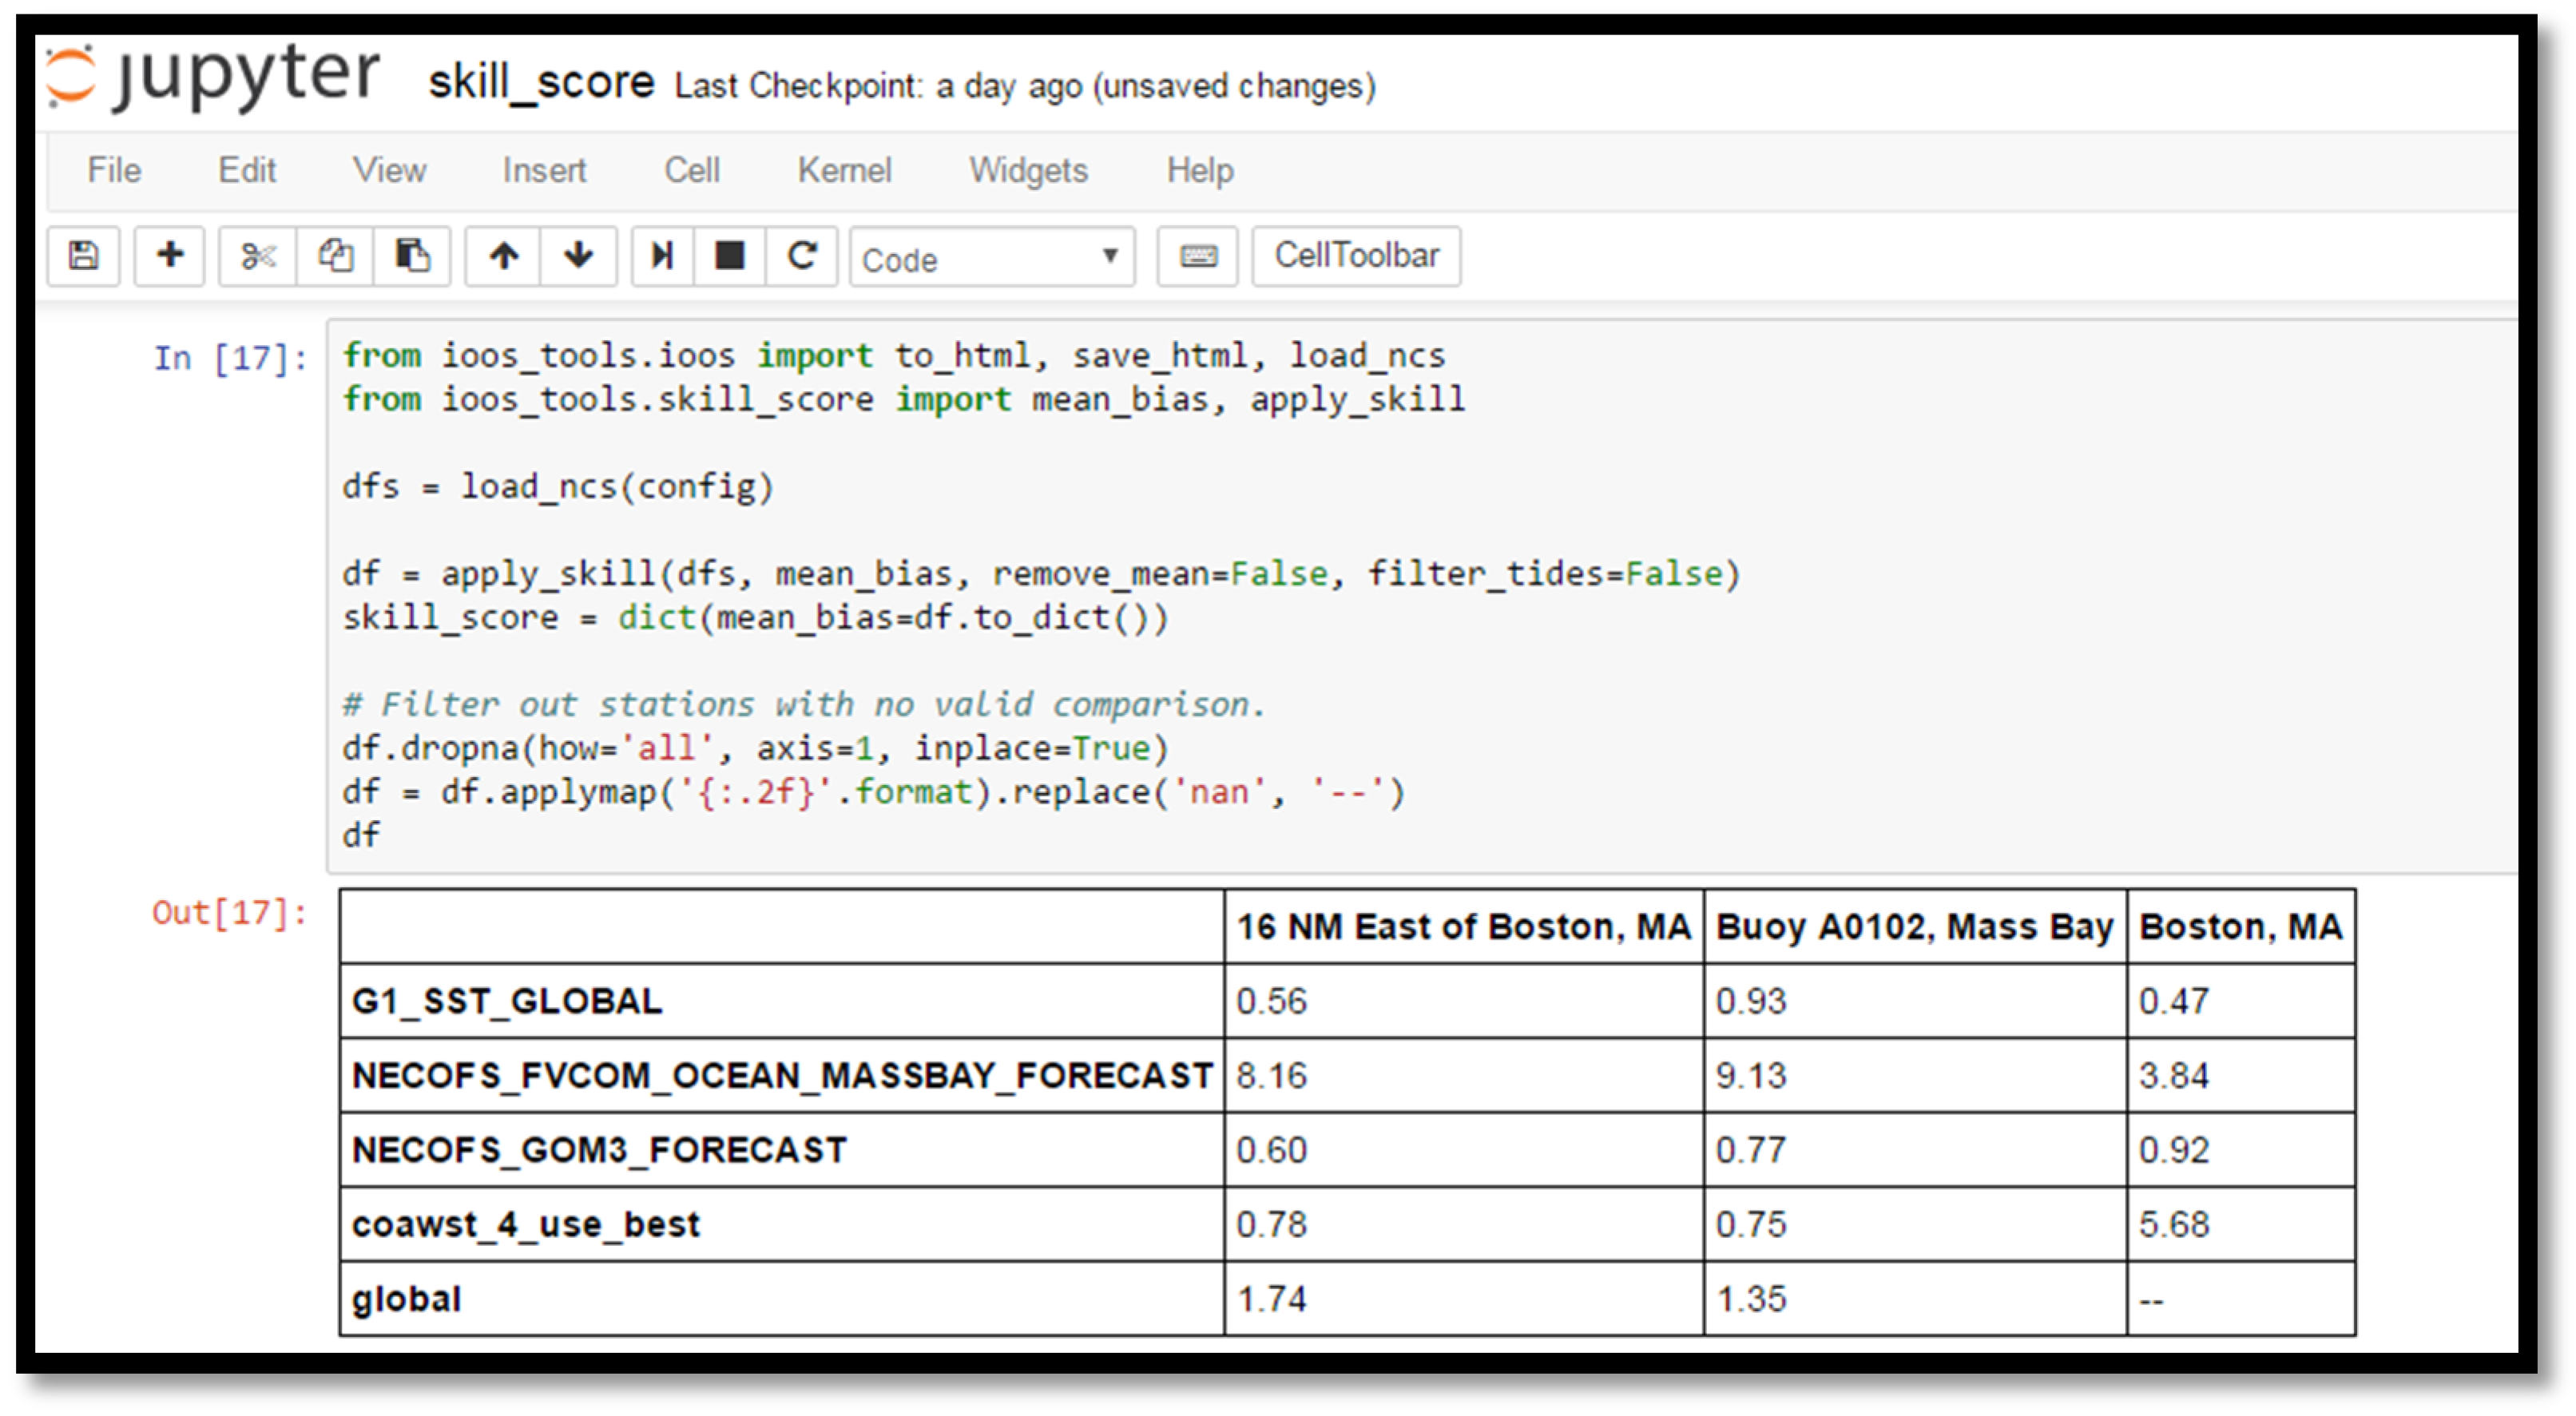Open the CellToolbar button
The image size is (2576, 1416).
point(1356,256)
